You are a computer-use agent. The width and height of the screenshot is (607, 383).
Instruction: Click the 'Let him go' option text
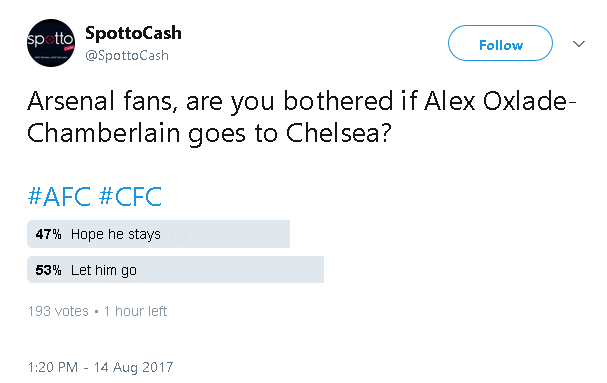click(x=104, y=270)
